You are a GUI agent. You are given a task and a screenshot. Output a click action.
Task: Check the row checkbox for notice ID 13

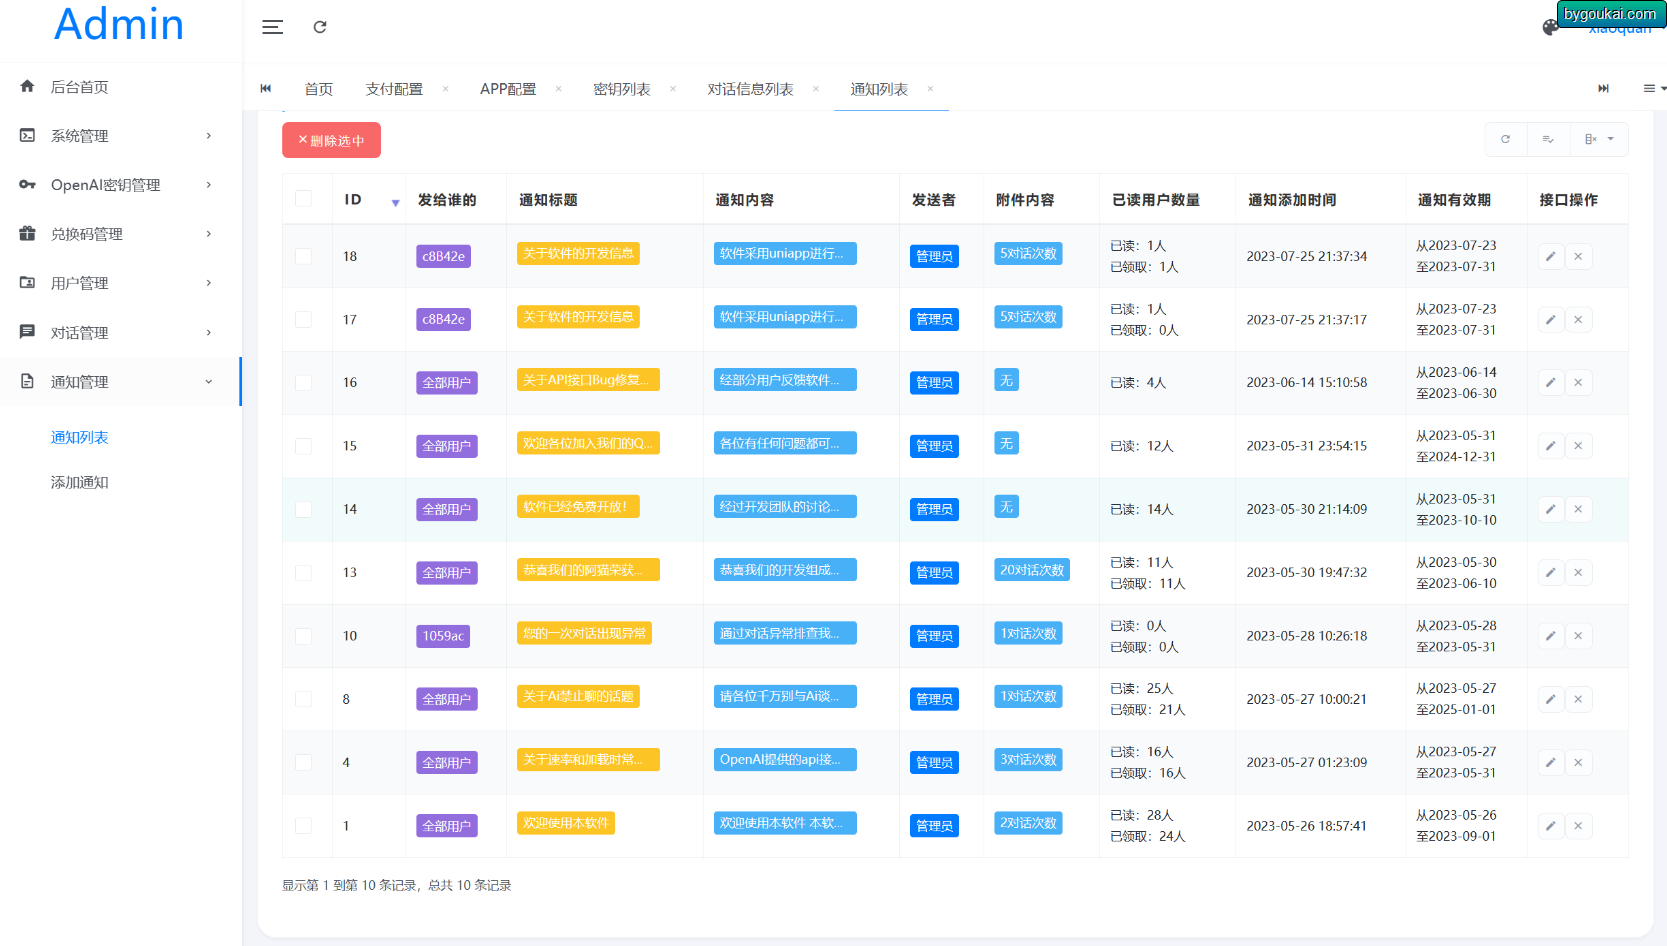[303, 572]
